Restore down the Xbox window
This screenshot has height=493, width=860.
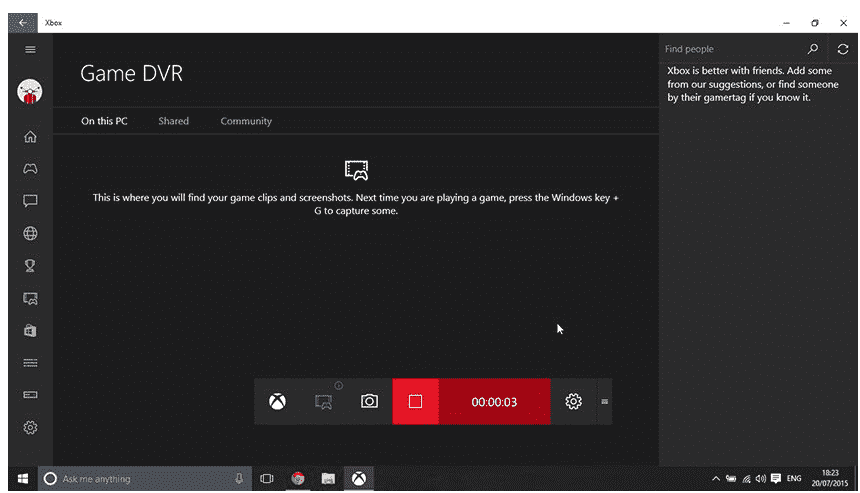coord(815,23)
